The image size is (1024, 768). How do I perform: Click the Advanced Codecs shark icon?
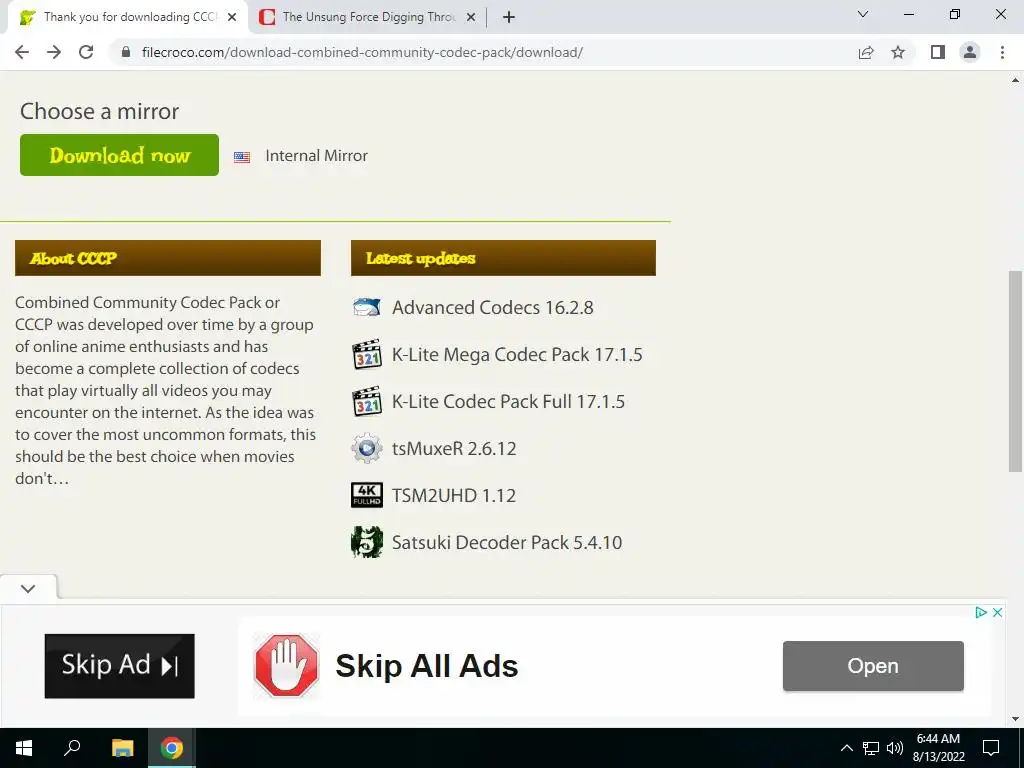tap(366, 307)
